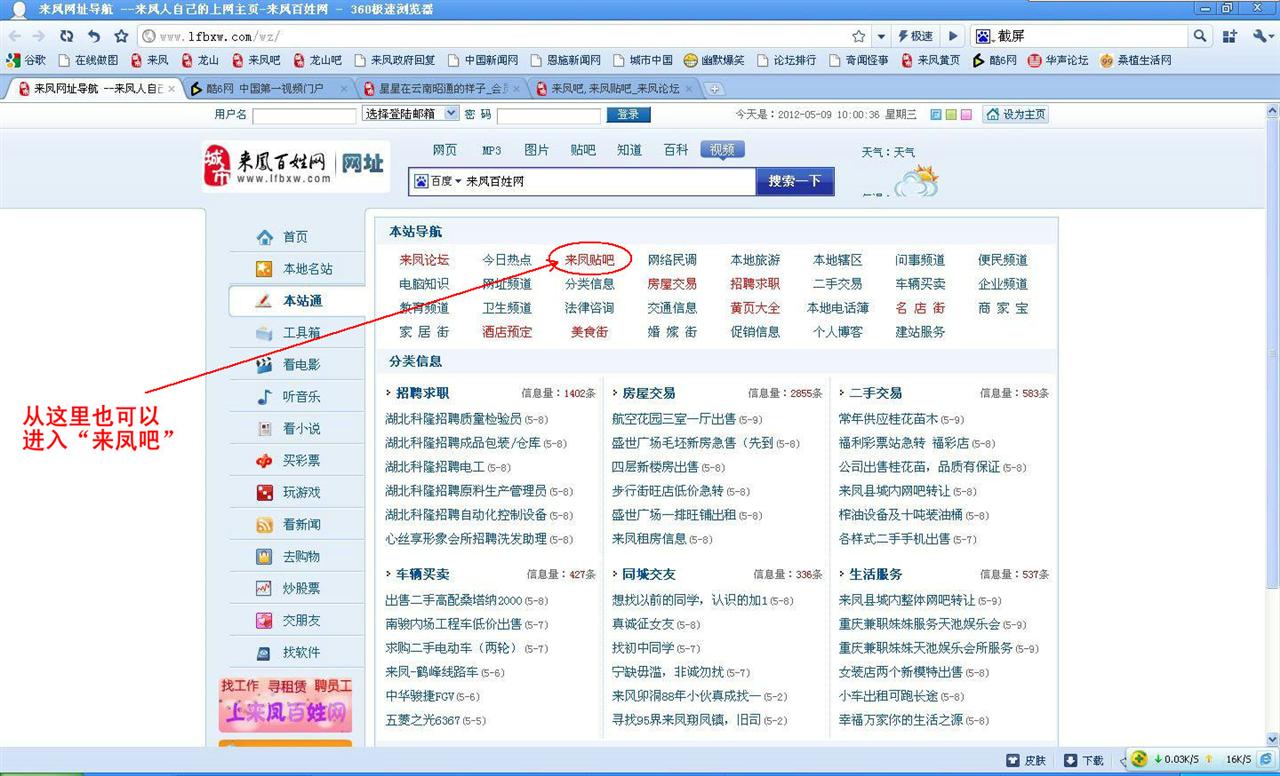1280x776 pixels.
Task: Click the bookmark star inside the address bar
Action: coord(859,36)
